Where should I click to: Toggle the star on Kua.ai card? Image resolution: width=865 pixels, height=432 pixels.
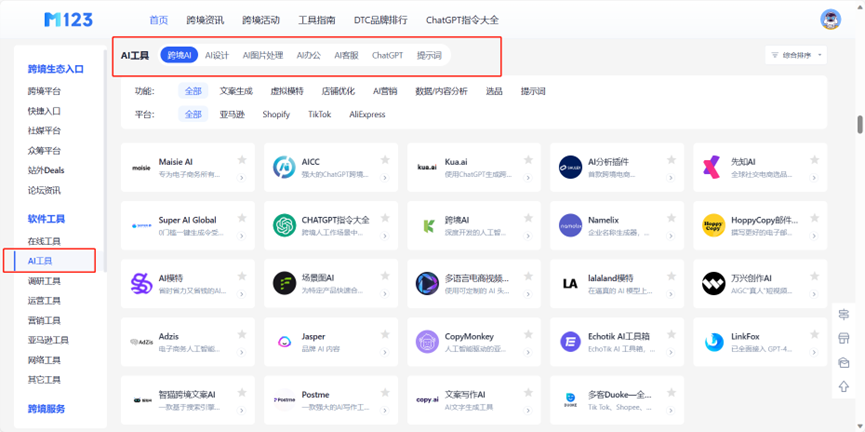pyautogui.click(x=528, y=160)
